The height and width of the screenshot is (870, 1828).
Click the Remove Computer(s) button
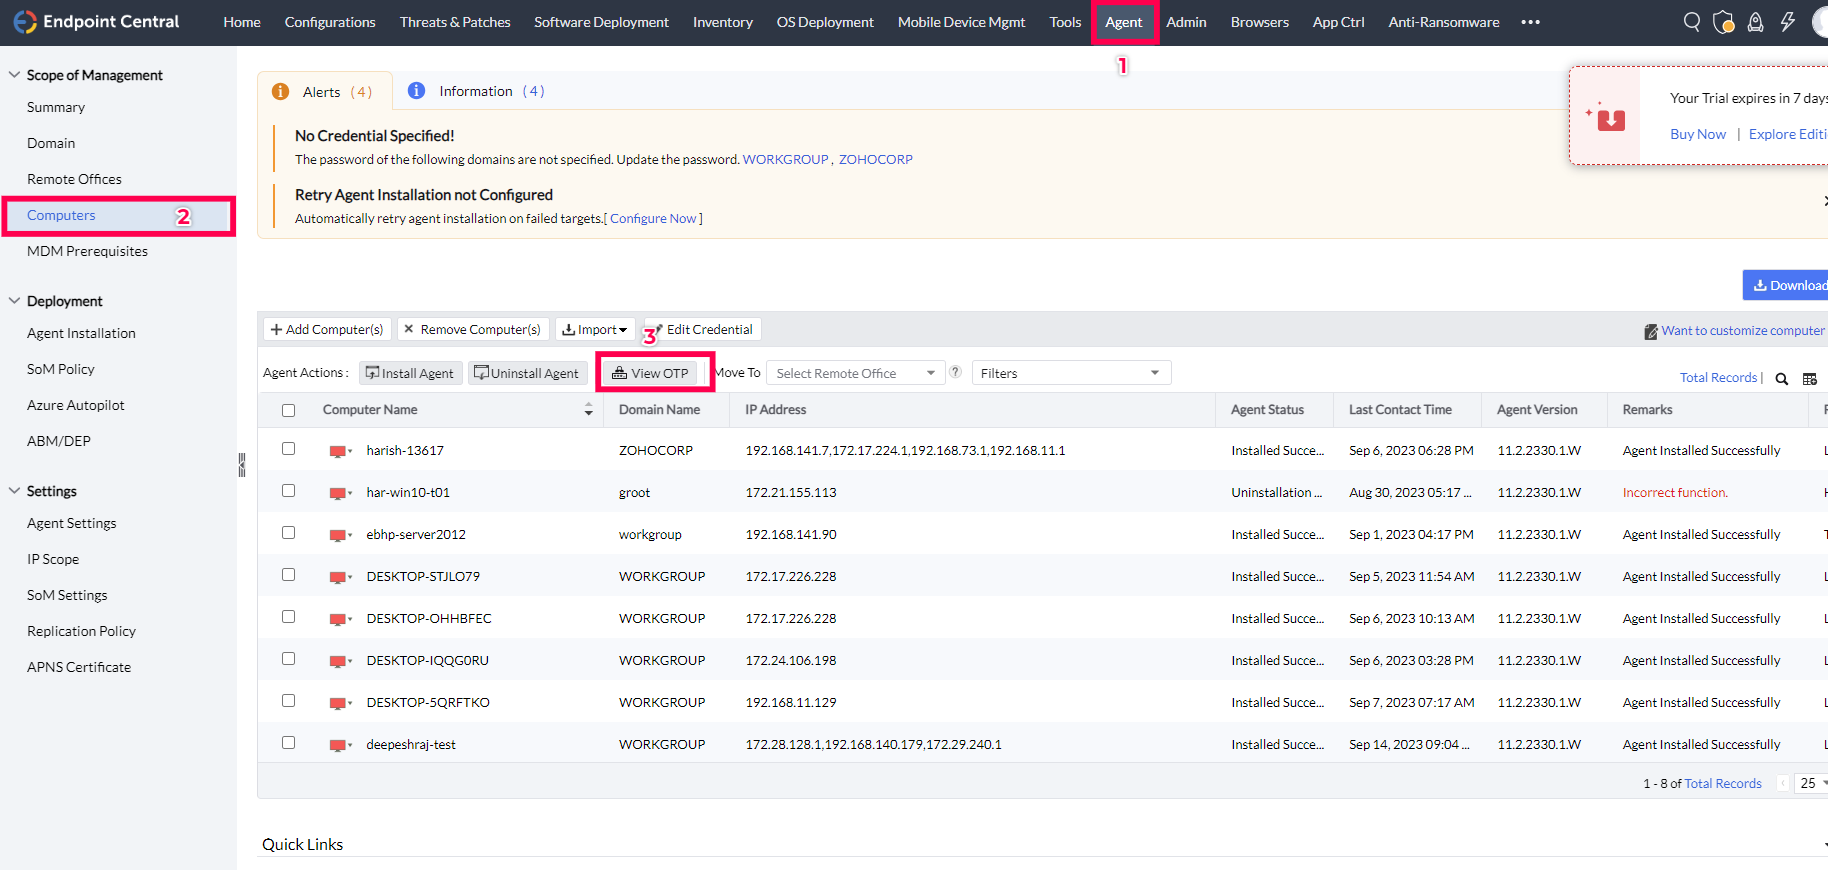coord(472,329)
